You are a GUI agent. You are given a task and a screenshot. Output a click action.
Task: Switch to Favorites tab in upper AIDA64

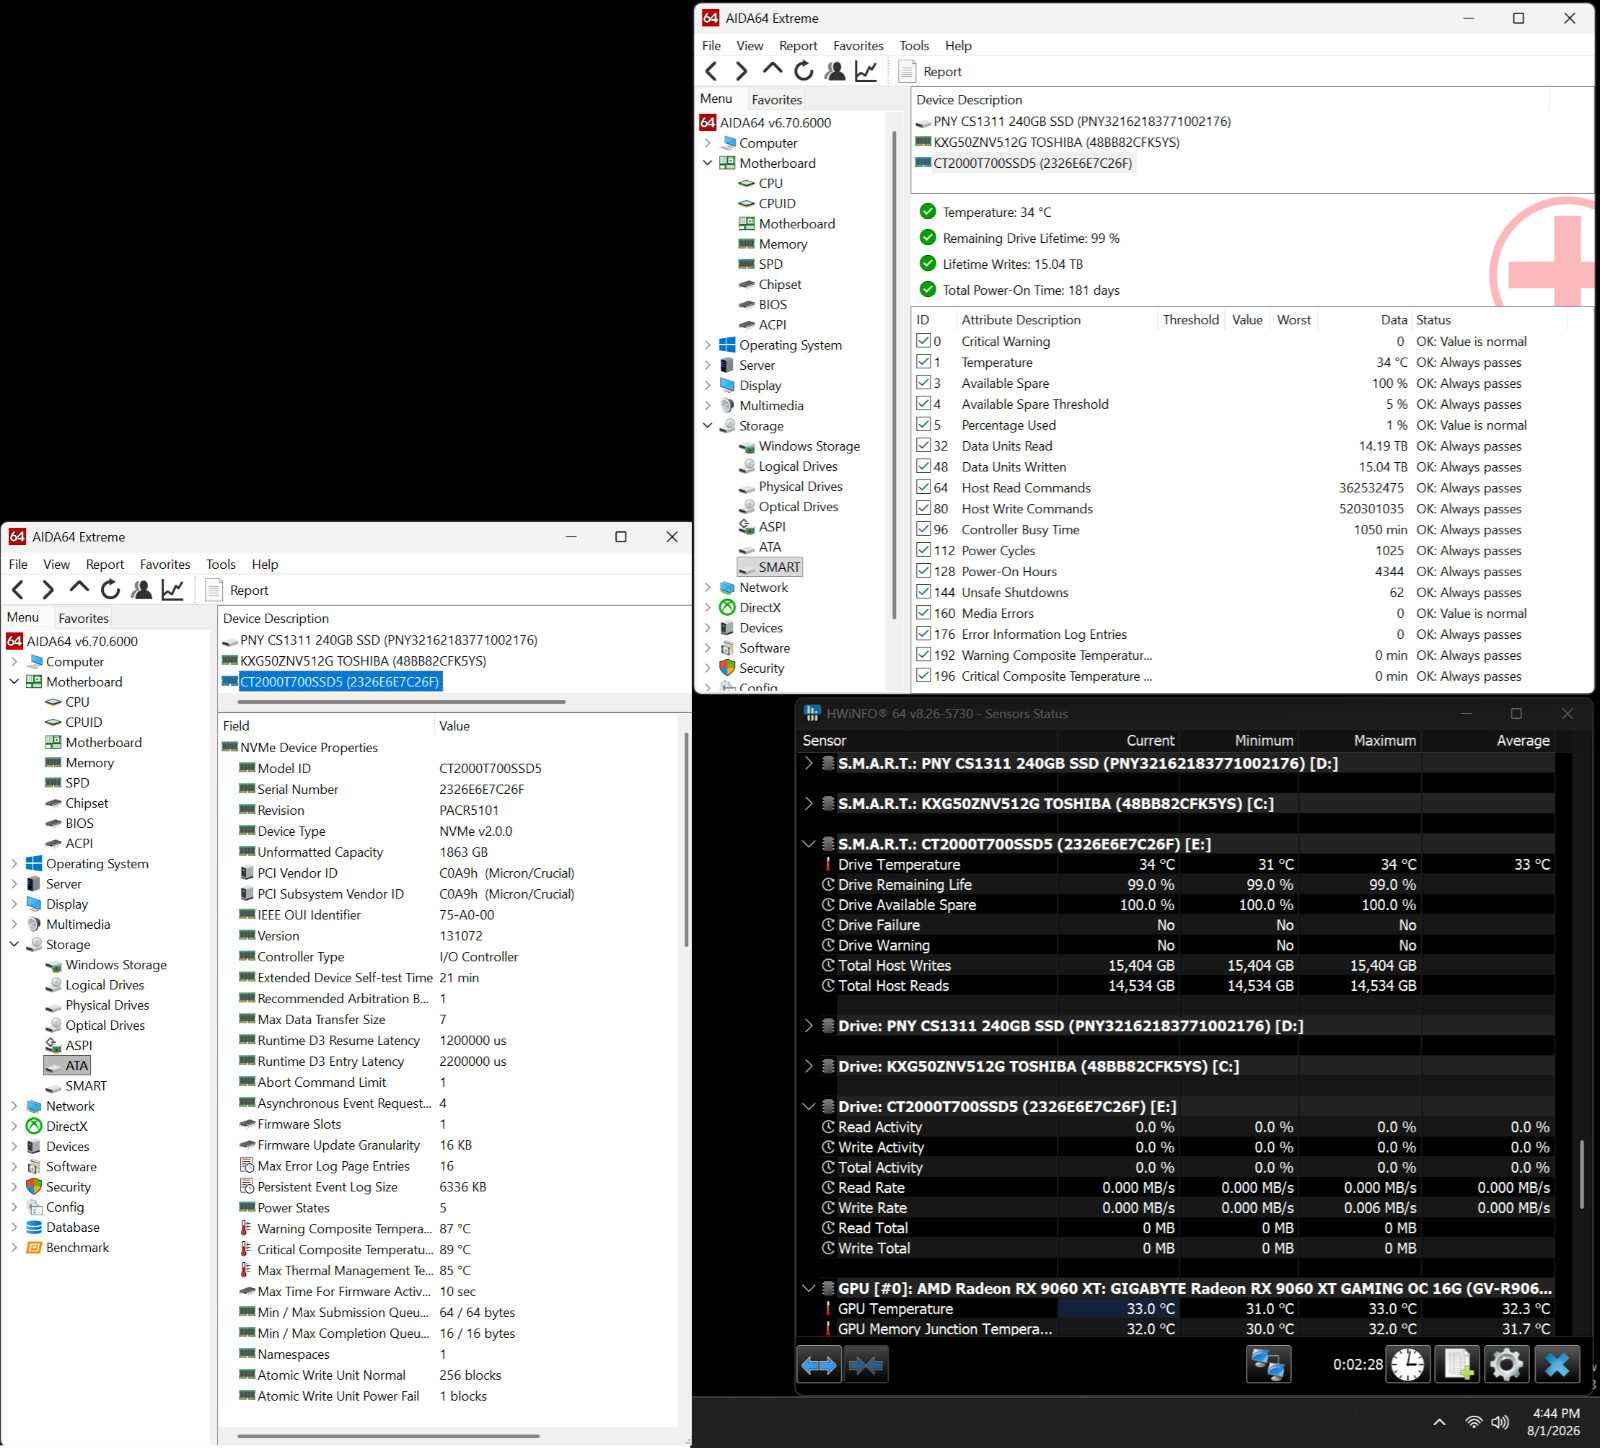(777, 100)
